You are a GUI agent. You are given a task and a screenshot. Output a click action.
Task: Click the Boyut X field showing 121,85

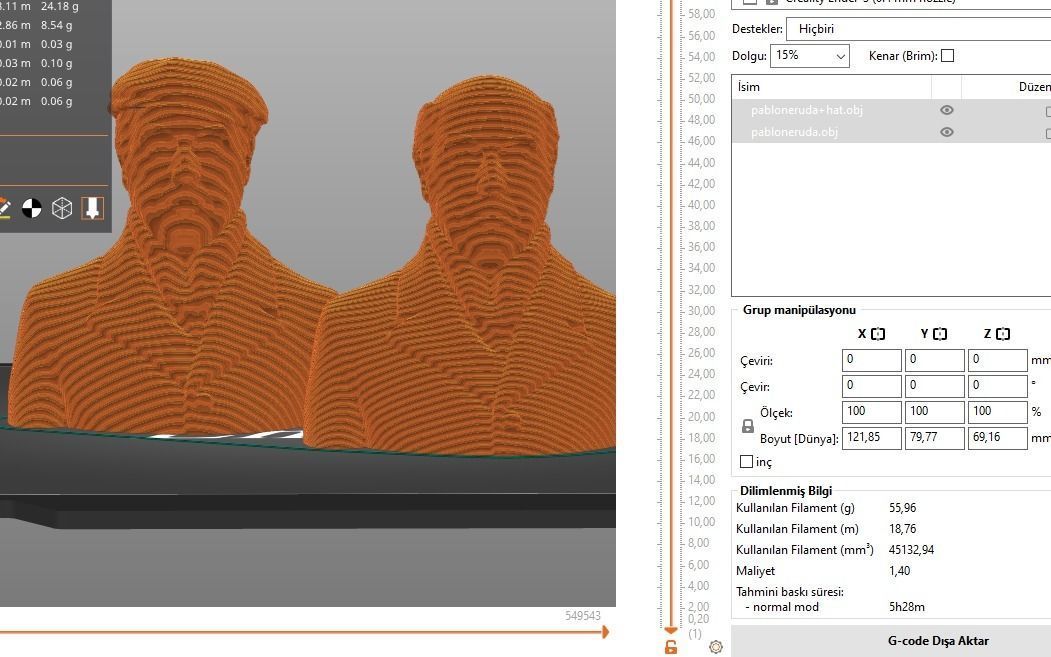point(871,438)
